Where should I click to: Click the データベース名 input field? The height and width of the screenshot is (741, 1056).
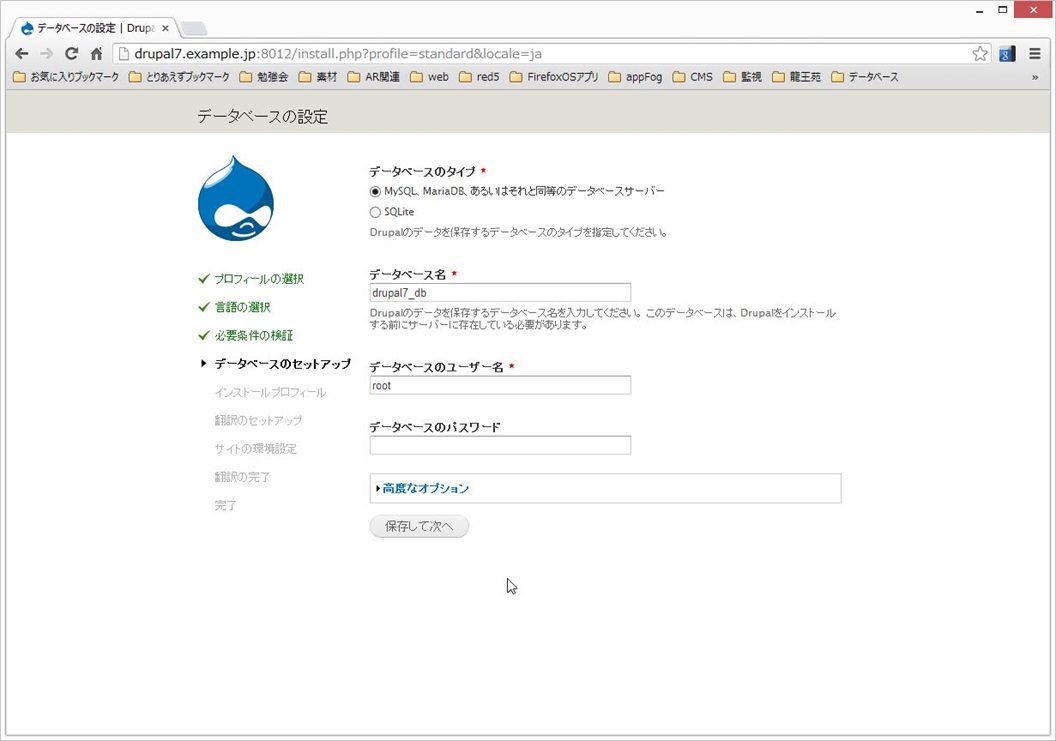500,292
